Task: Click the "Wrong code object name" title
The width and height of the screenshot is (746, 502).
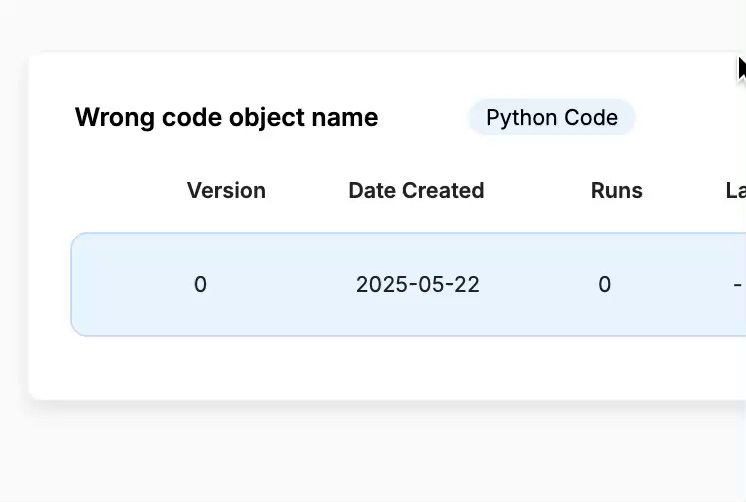Action: tap(226, 118)
